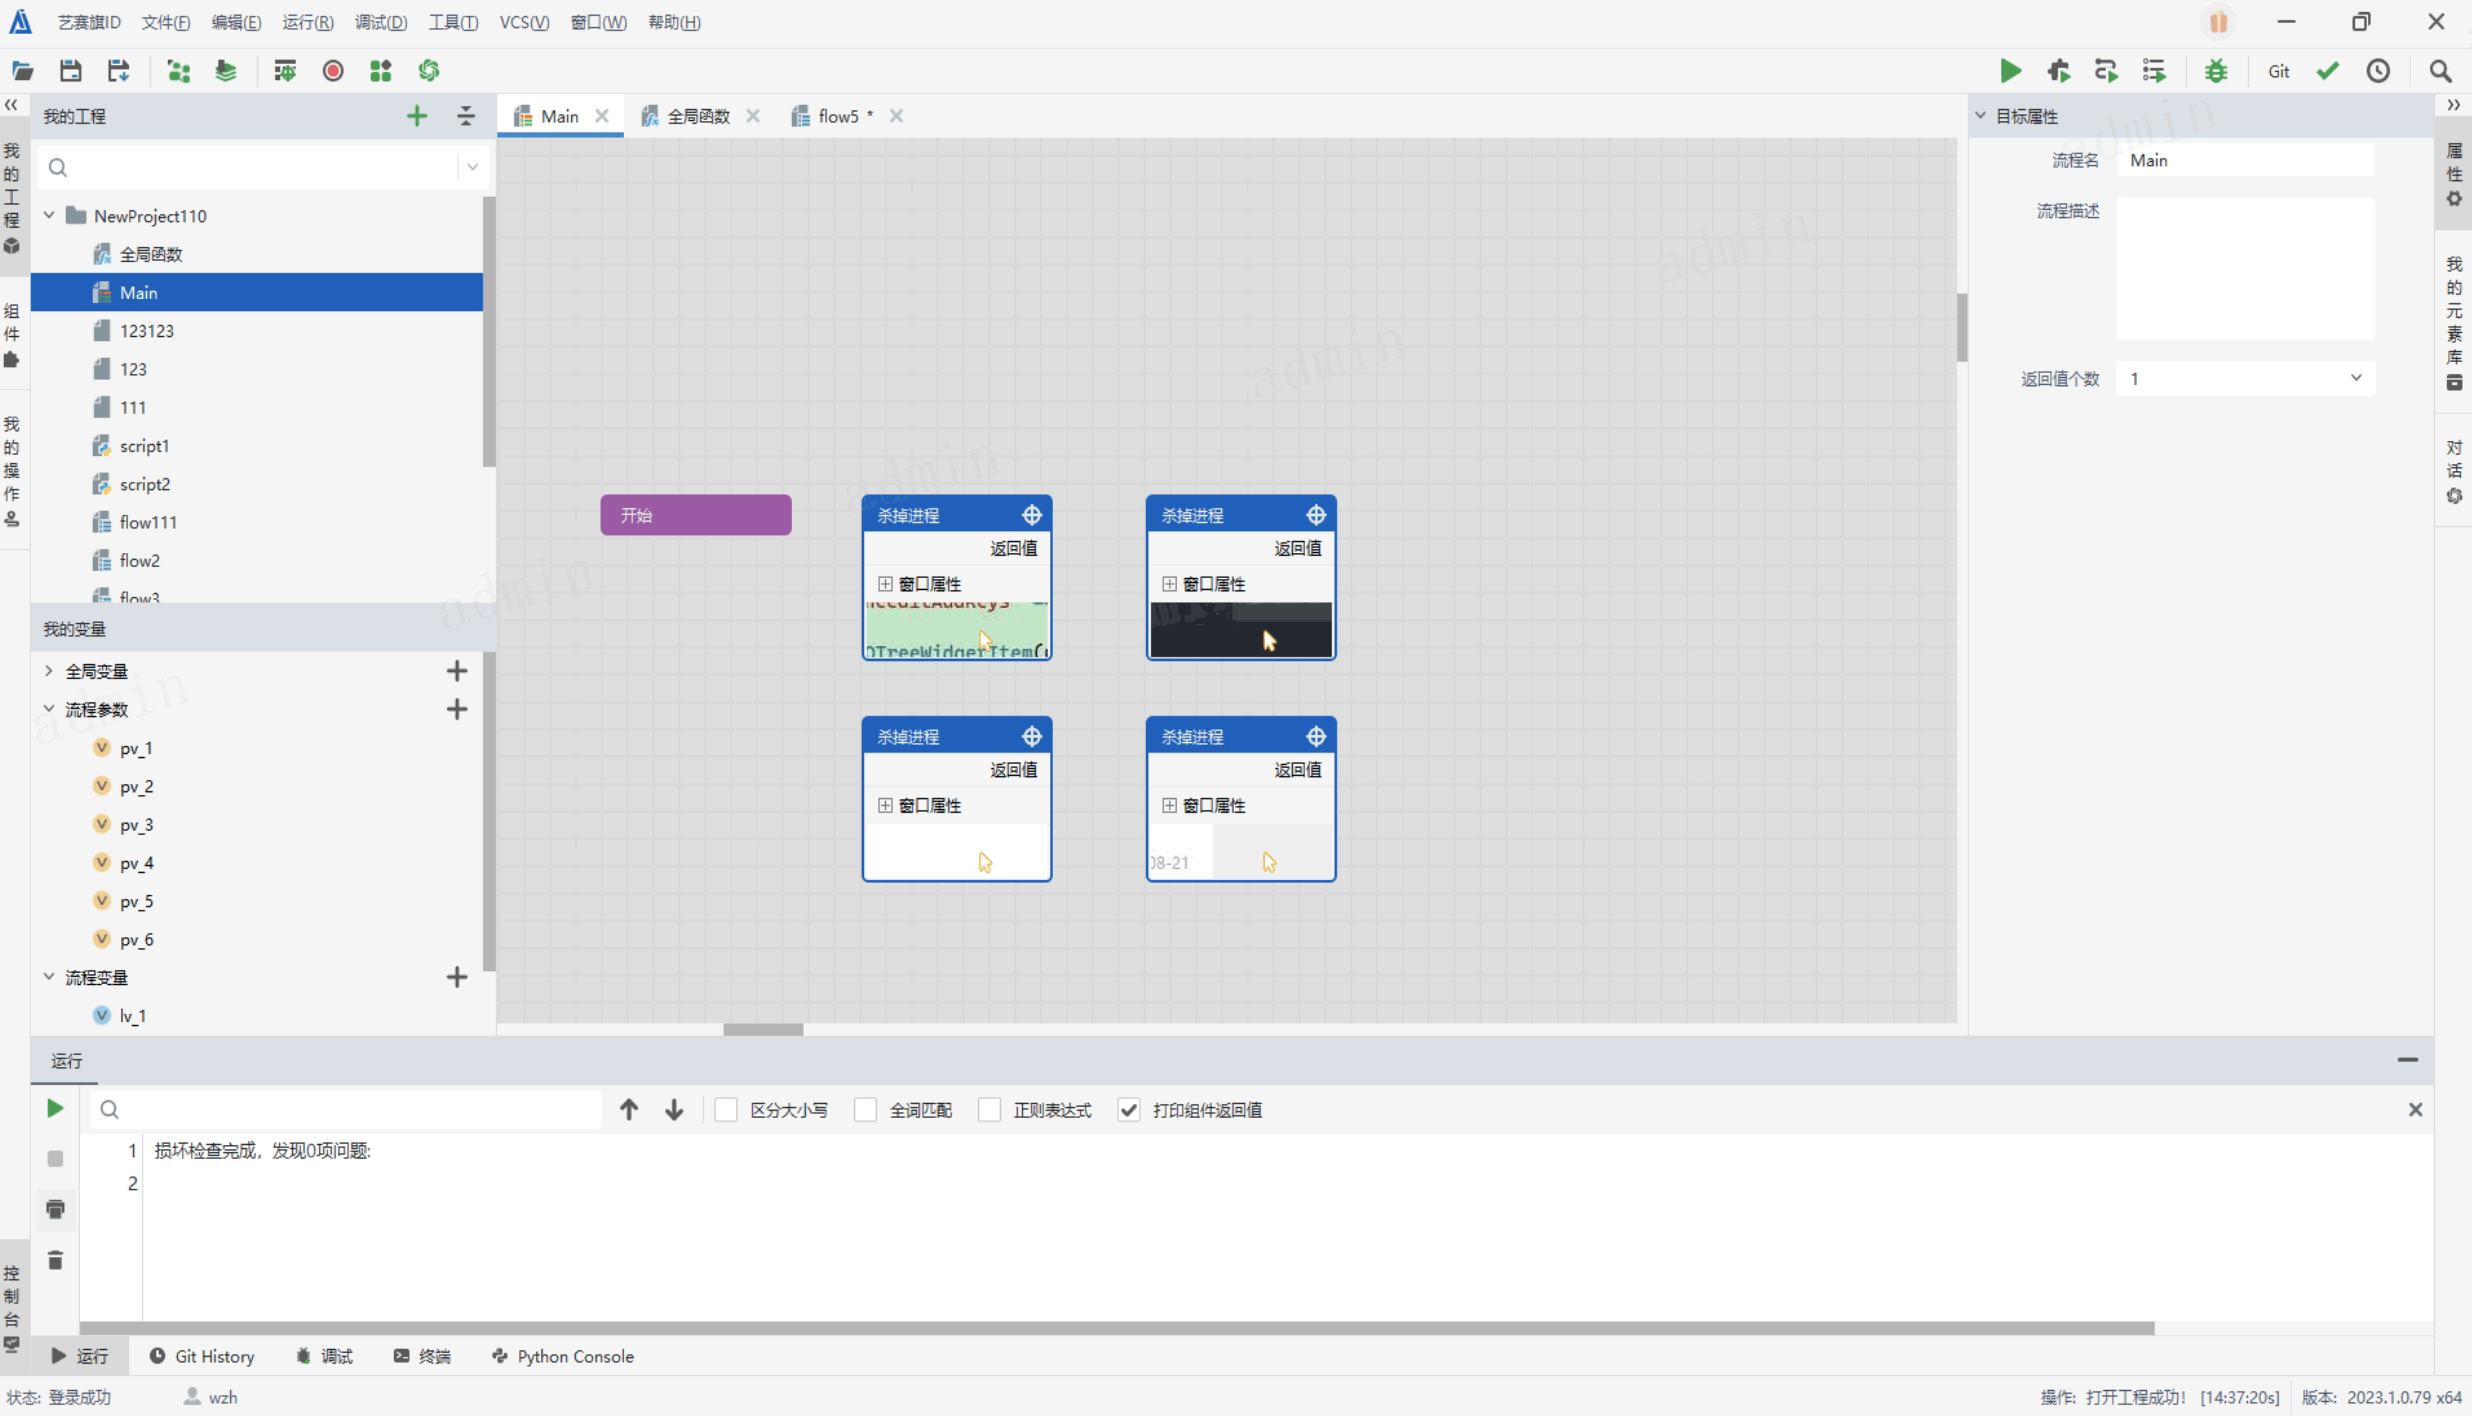Screen dimensions: 2472x1416
Task: Uncheck 打印组件返回值 checkbox
Action: click(1129, 1110)
